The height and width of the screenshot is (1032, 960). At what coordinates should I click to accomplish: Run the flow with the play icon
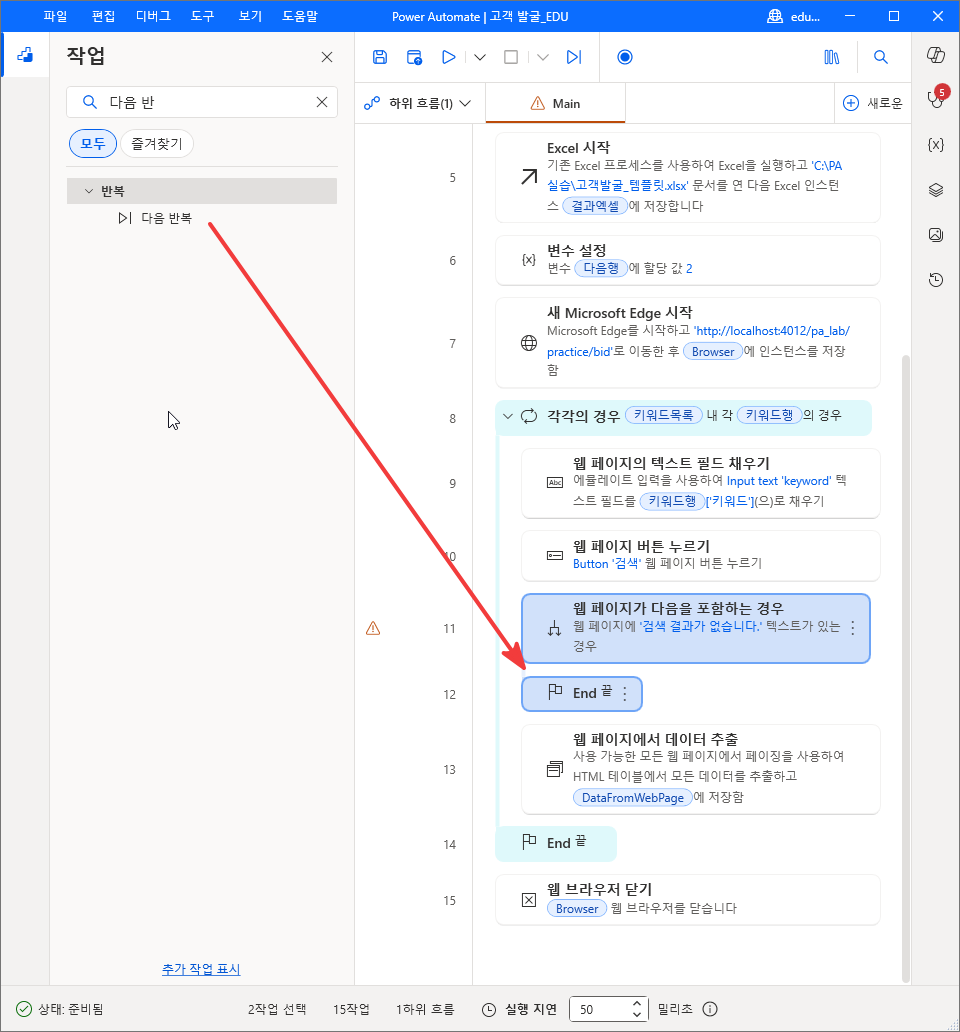coord(449,57)
